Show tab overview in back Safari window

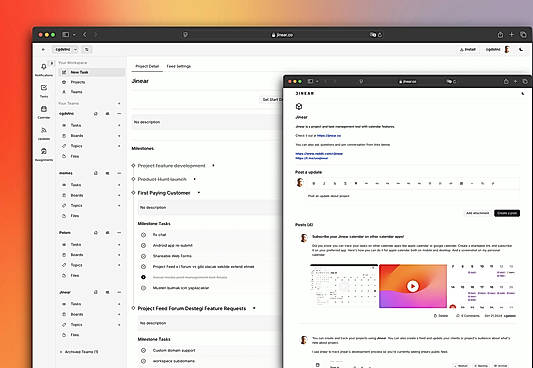(x=523, y=35)
